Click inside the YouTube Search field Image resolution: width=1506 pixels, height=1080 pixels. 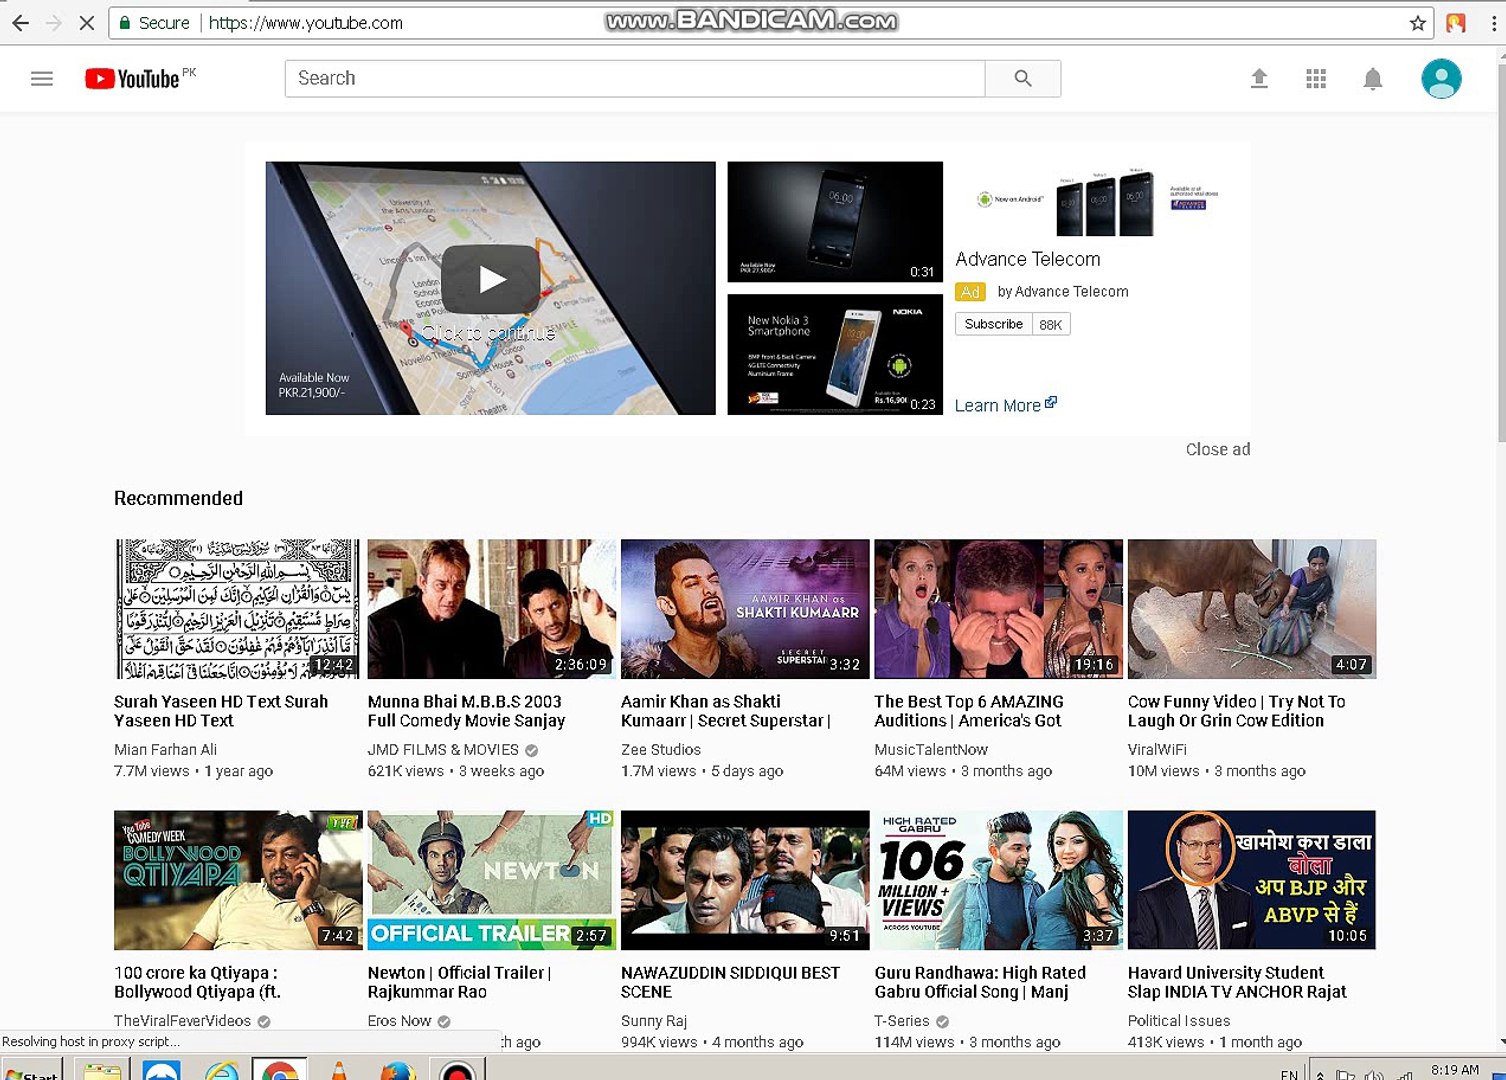pos(635,78)
